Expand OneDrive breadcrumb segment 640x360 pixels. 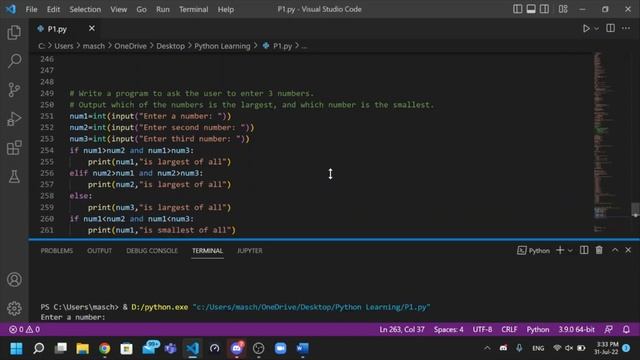[130, 46]
